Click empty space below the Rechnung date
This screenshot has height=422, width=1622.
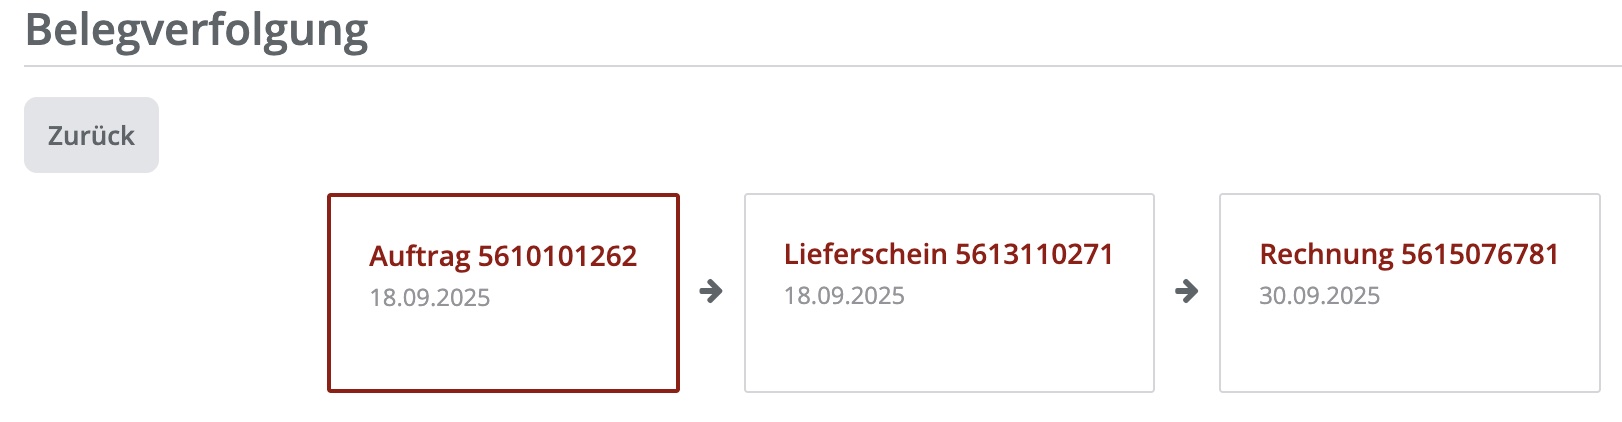pyautogui.click(x=1408, y=350)
